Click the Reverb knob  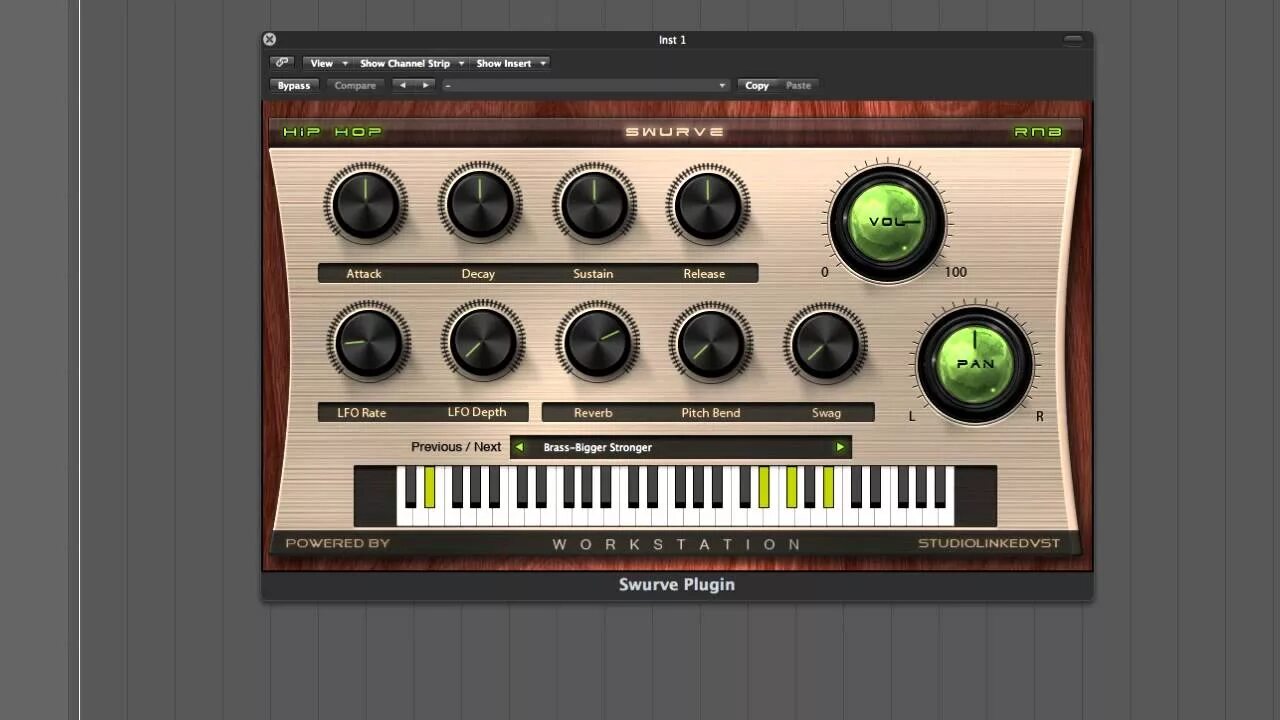tap(597, 343)
